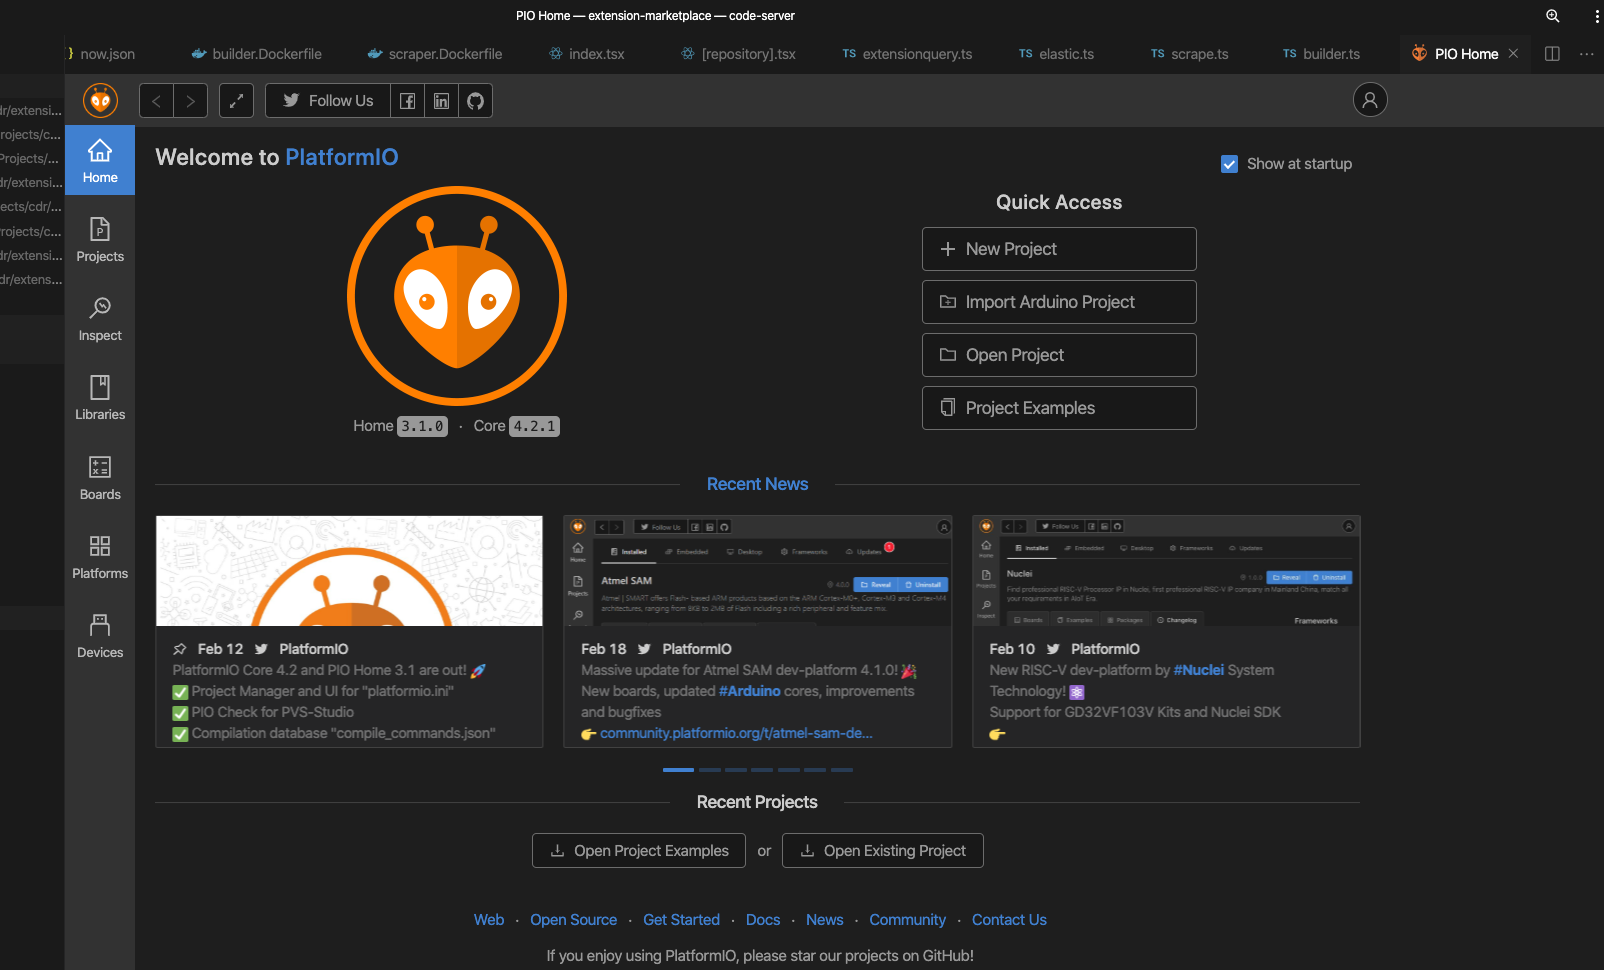Open the Facebook icon link

point(407,101)
